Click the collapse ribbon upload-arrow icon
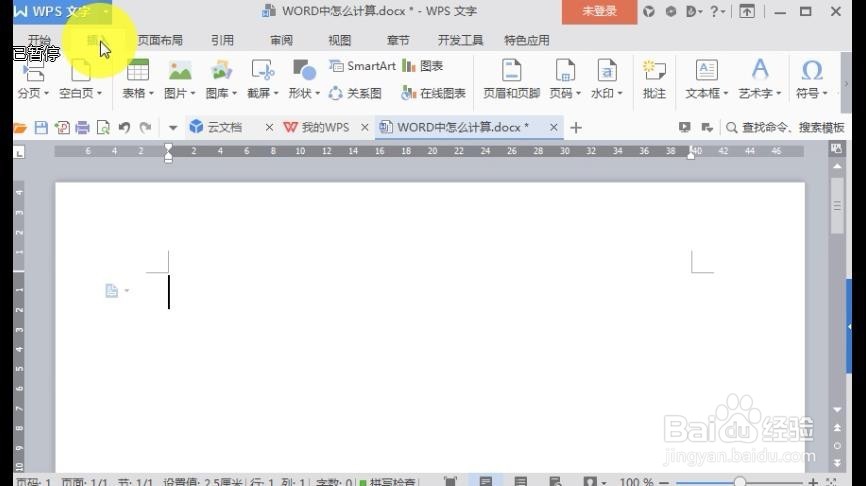866x486 pixels. point(747,11)
